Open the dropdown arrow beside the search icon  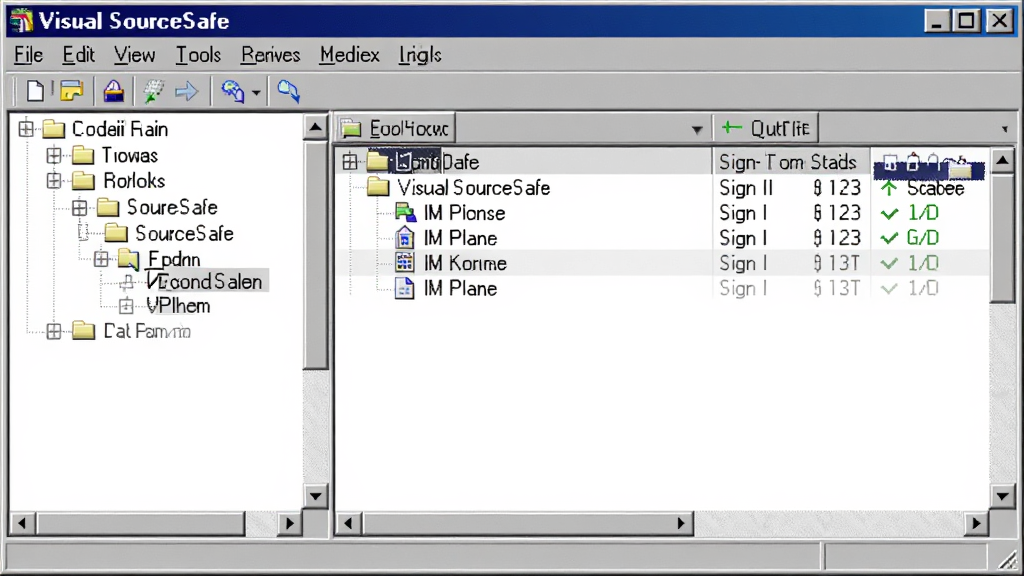(x=256, y=93)
